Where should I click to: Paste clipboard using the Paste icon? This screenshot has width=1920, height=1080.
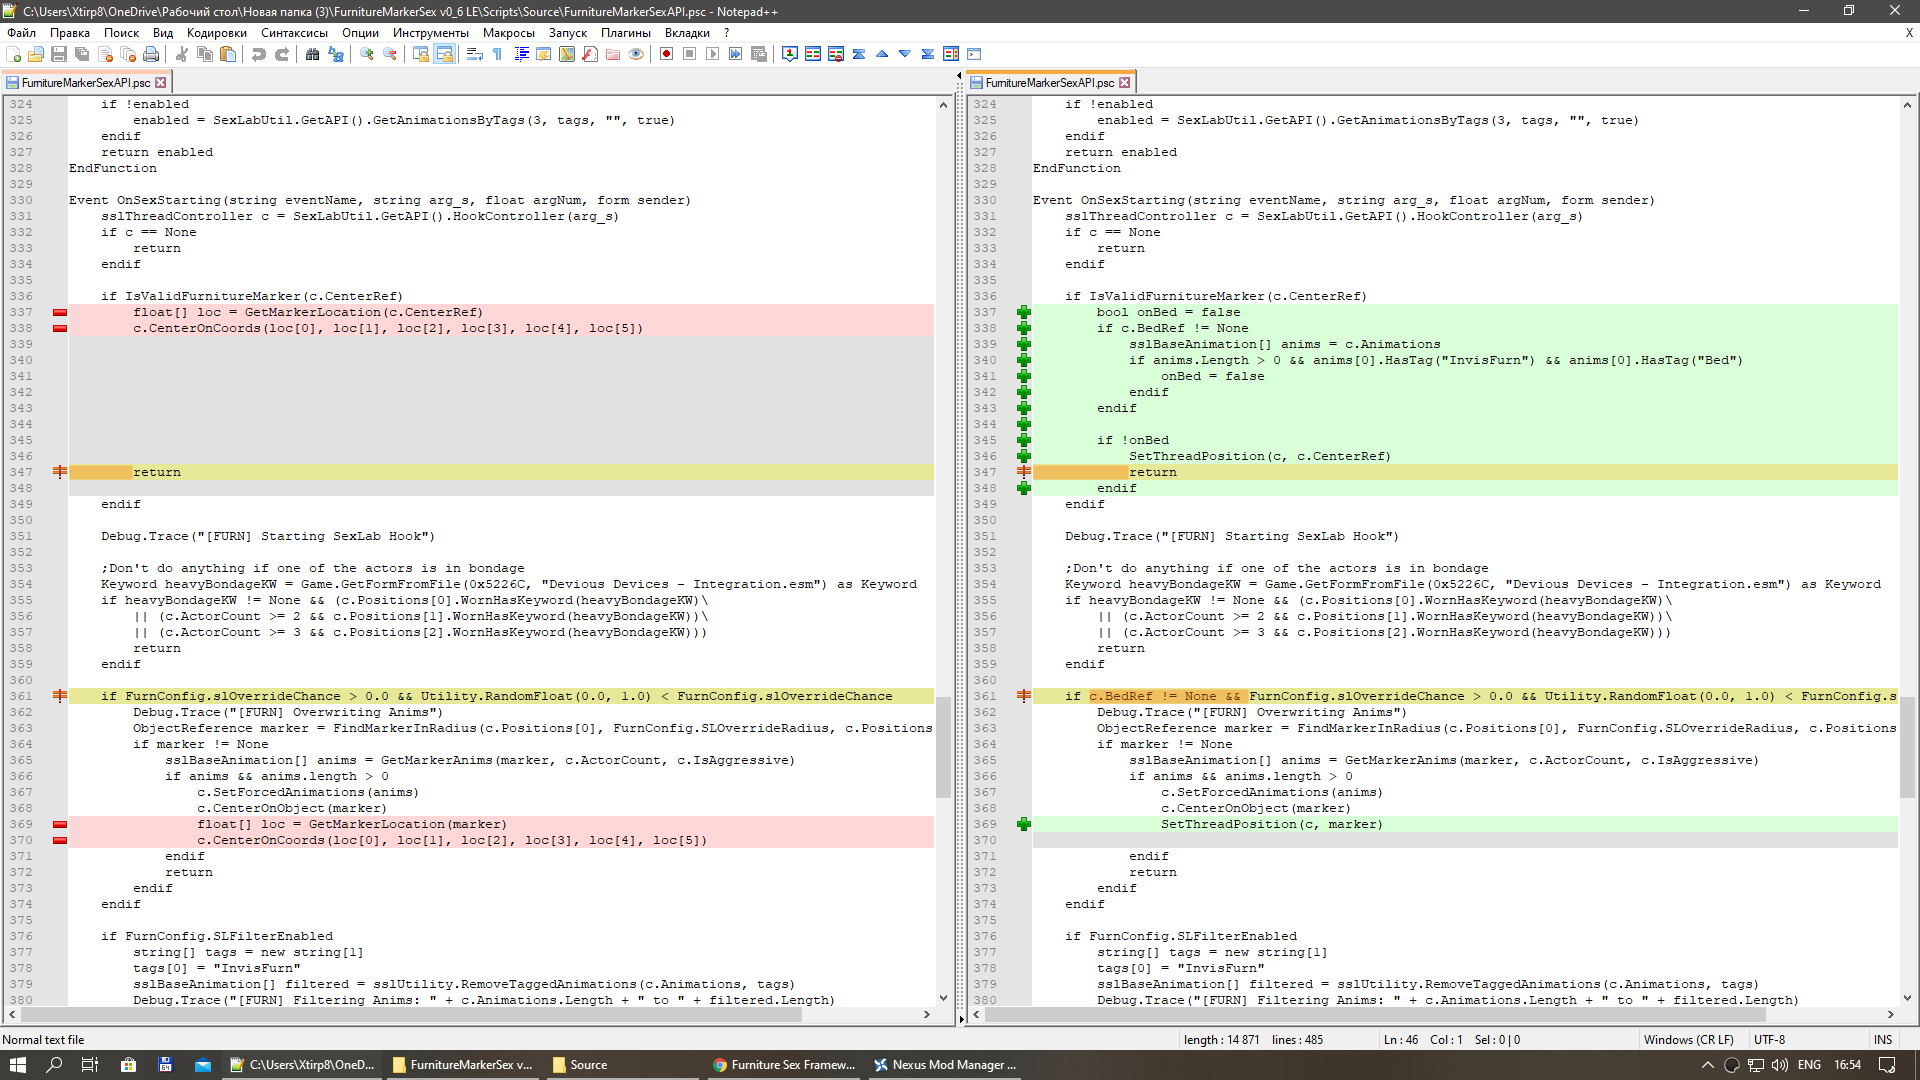[x=228, y=54]
